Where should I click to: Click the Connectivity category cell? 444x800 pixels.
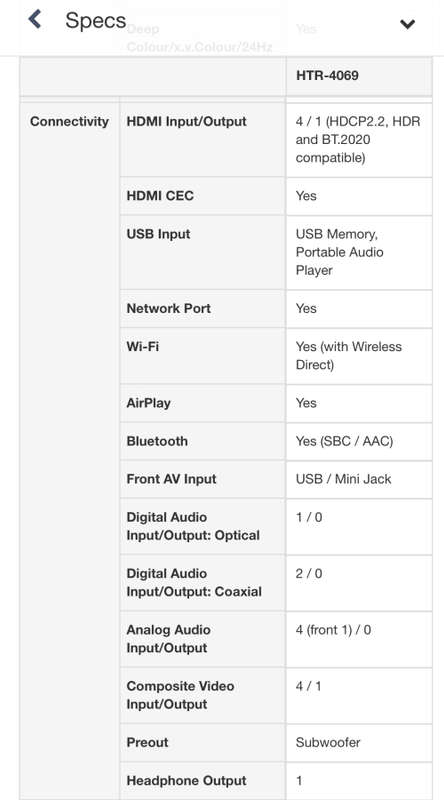[69, 121]
